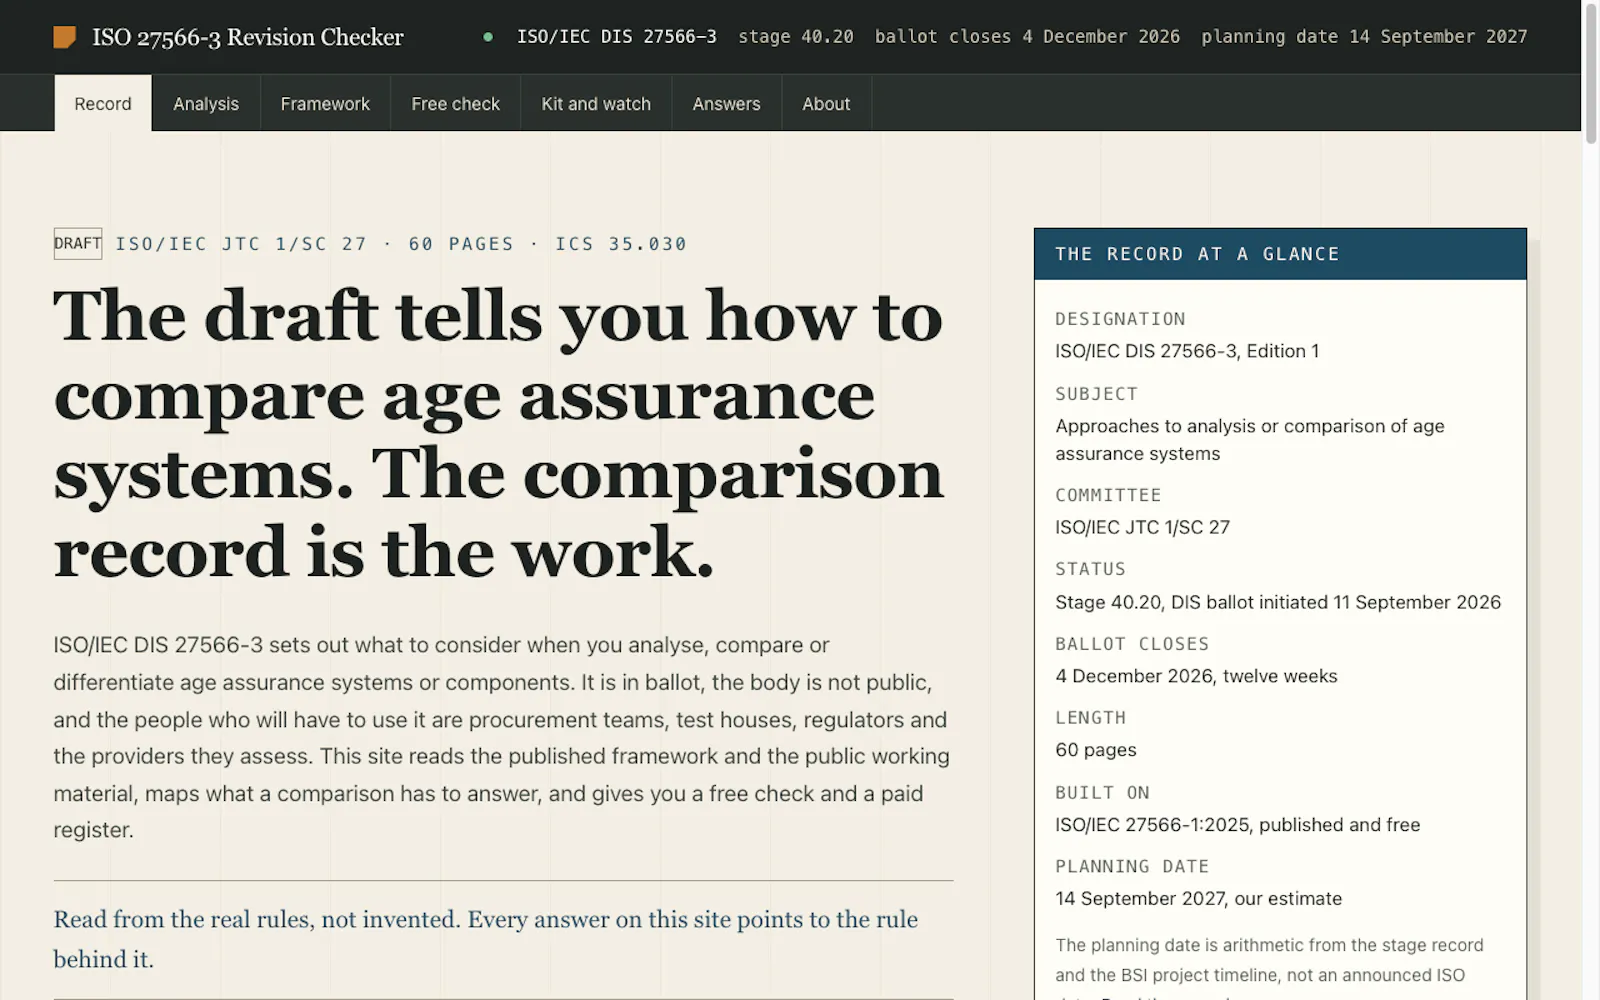Click the '60 pages' length value
The image size is (1600, 1000).
(x=1096, y=750)
